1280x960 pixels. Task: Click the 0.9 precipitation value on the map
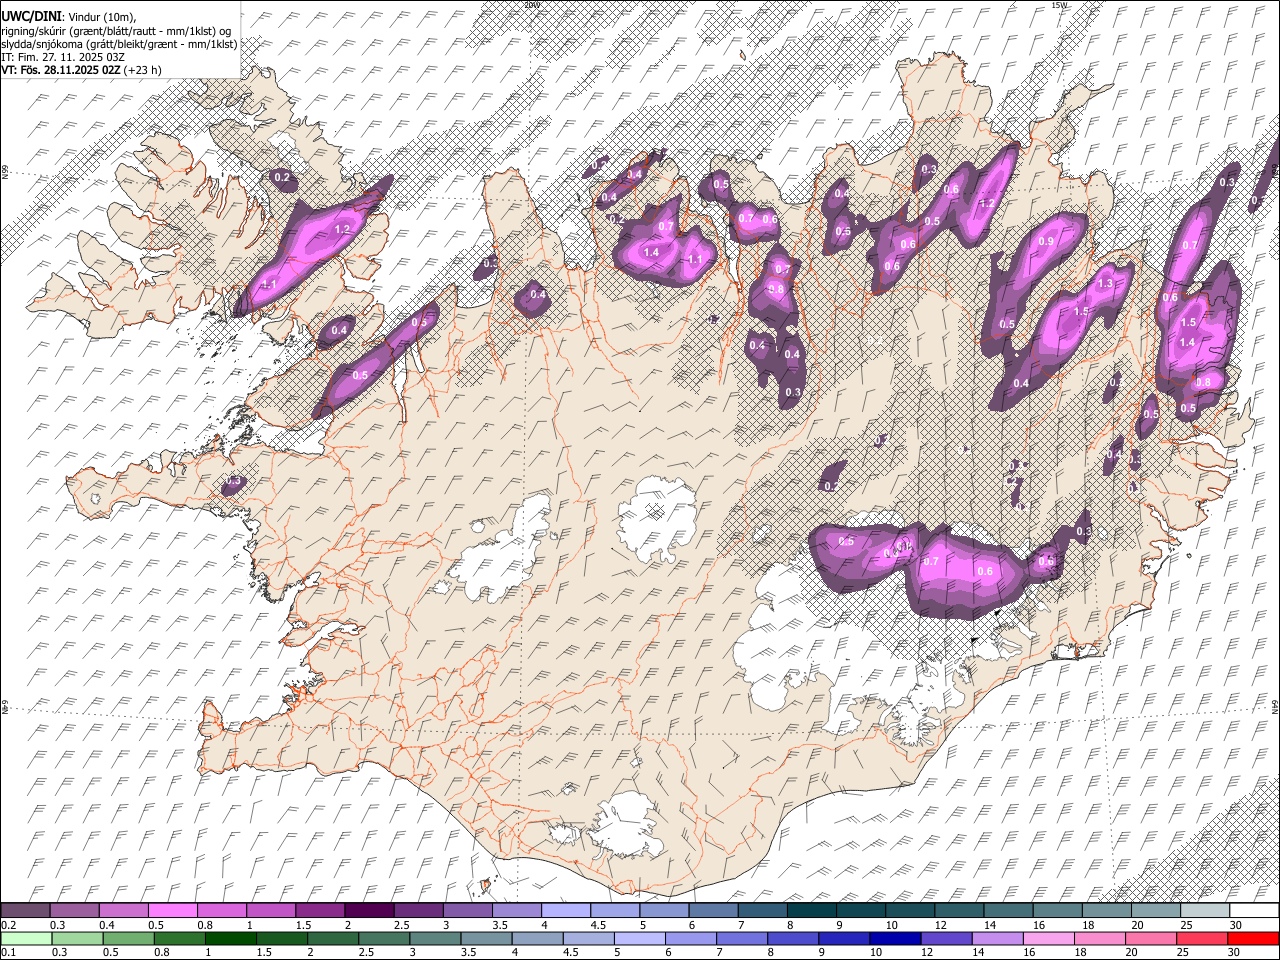pyautogui.click(x=1046, y=242)
